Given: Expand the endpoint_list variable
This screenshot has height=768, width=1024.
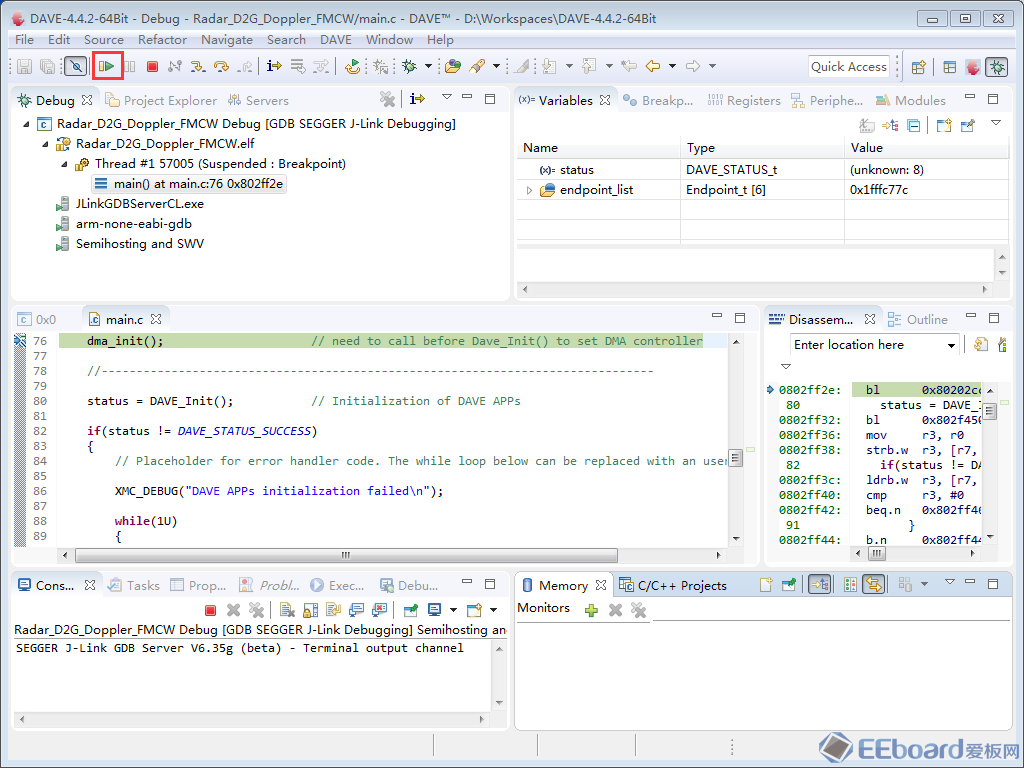Looking at the screenshot, I should click(530, 190).
